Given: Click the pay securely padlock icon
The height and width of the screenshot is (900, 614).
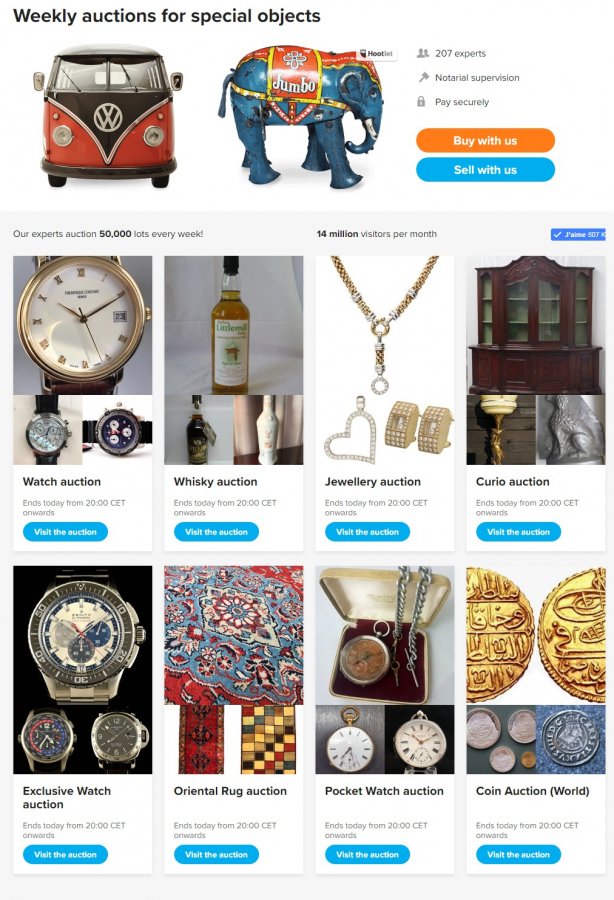Looking at the screenshot, I should 421,102.
